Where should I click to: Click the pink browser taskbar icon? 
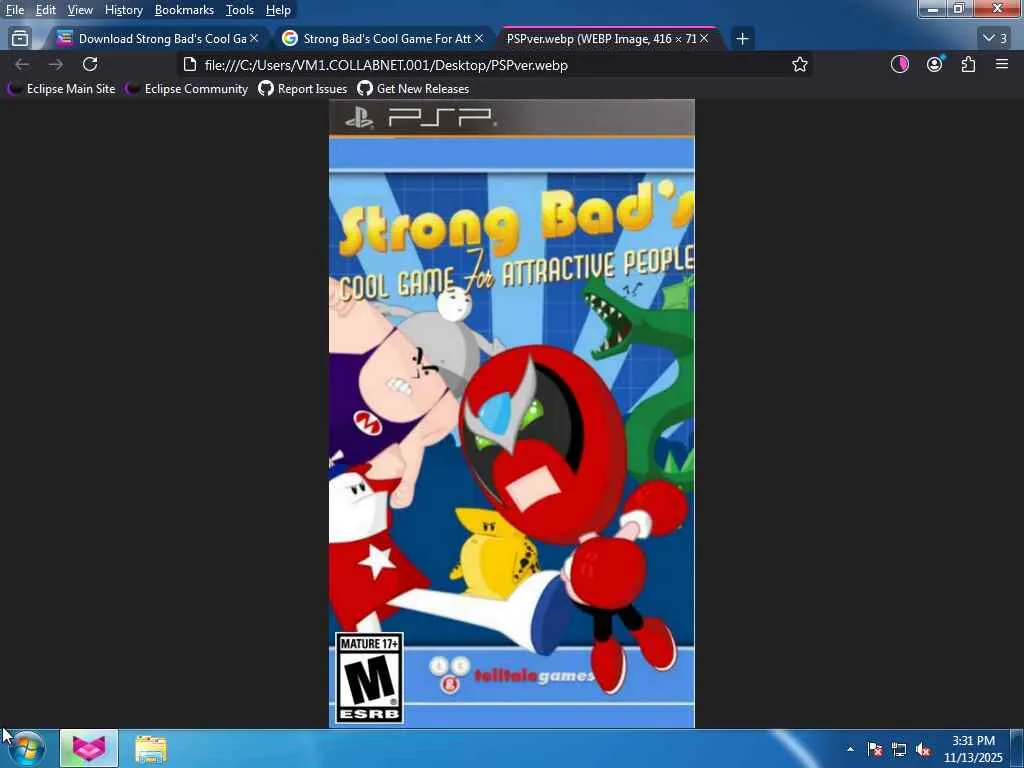[89, 748]
